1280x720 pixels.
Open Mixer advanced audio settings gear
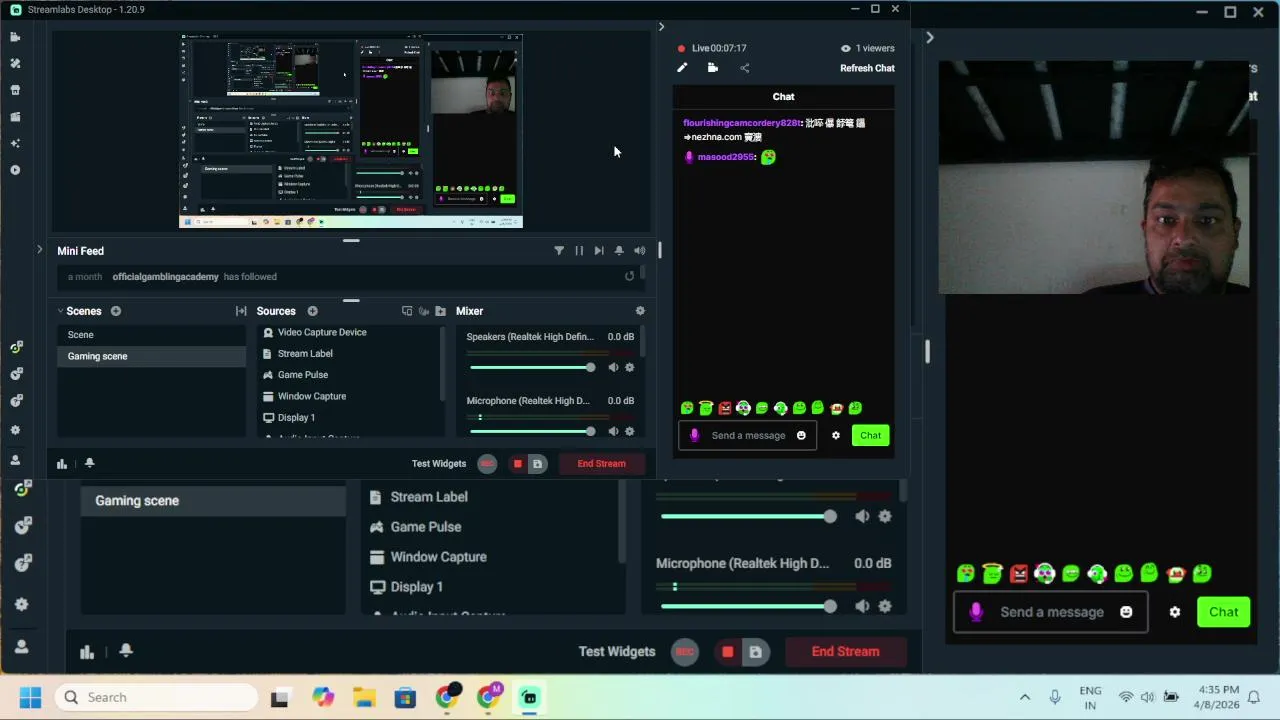coord(640,311)
